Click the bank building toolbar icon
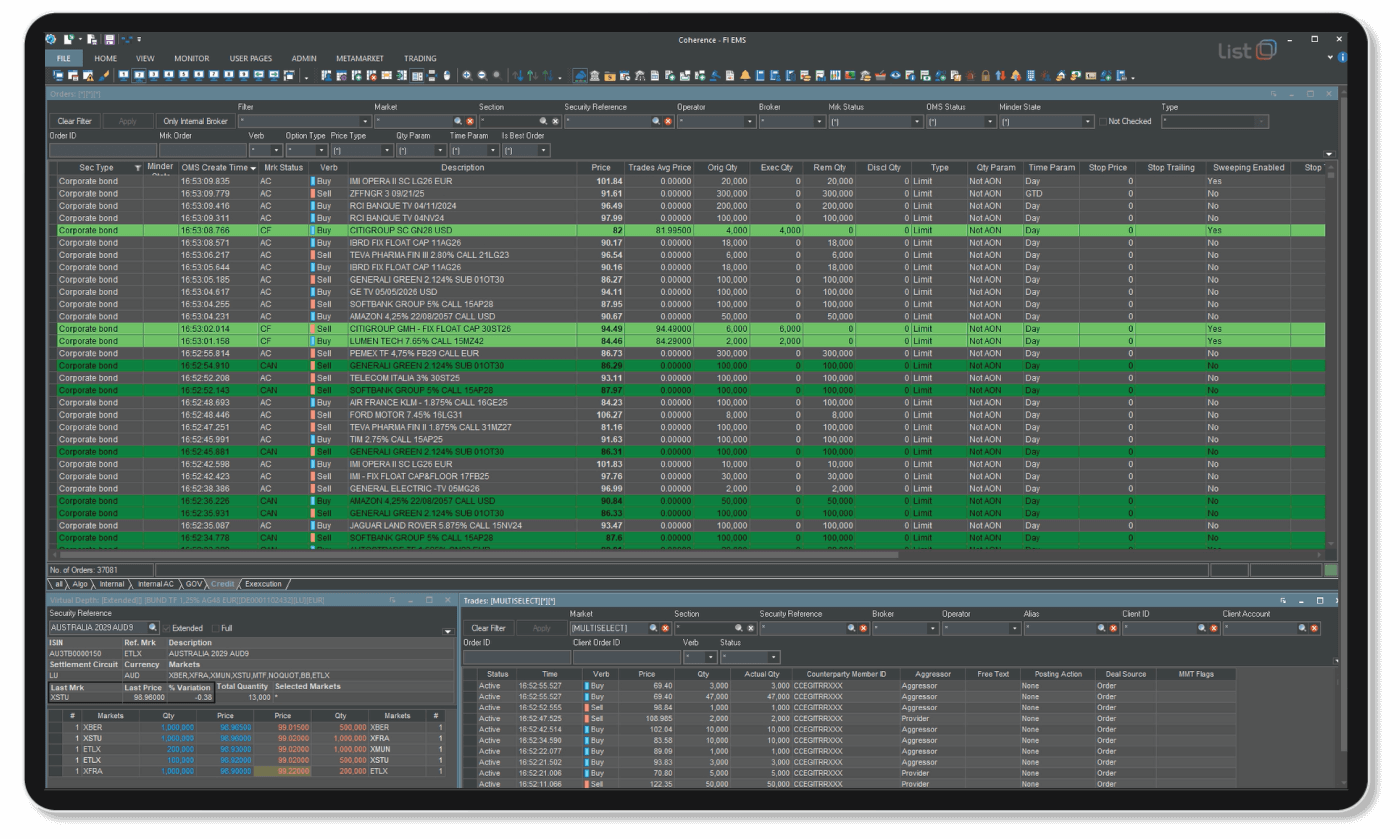Viewport: 1400px width, 839px height. point(595,76)
